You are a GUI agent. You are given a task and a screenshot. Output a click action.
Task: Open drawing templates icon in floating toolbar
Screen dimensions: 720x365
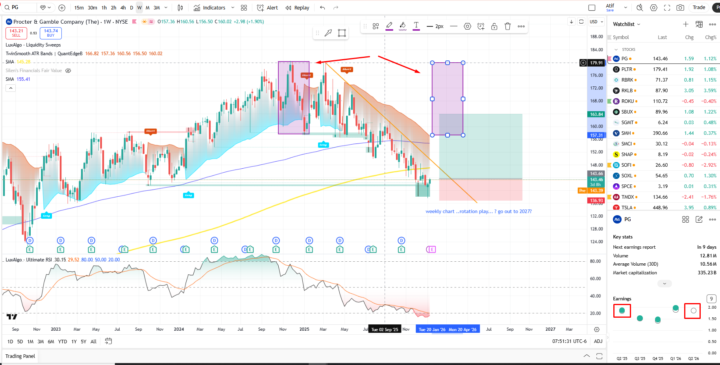tap(376, 26)
